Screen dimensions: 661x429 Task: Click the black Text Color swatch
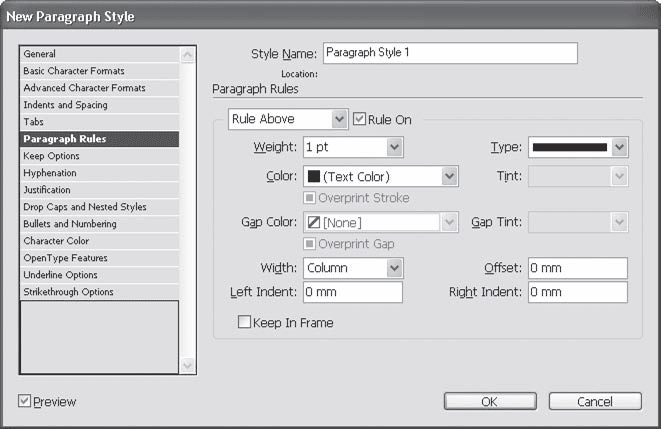pos(312,177)
